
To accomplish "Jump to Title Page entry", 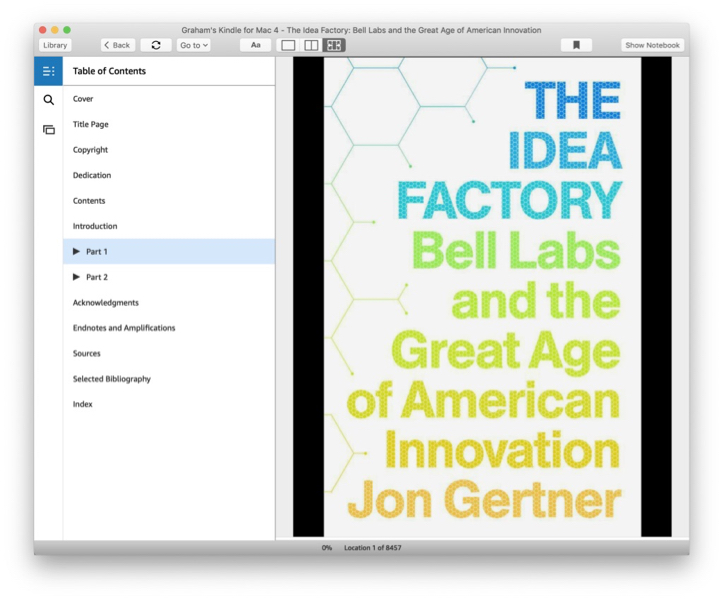I will 90,124.
